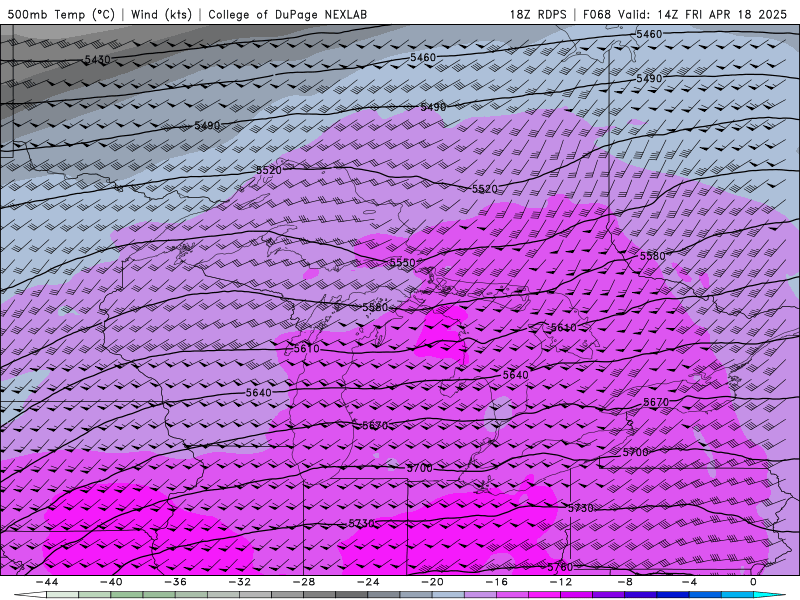This screenshot has height=600, width=800.
Task: Select the -20 colorbar scale label
Action: 432,582
